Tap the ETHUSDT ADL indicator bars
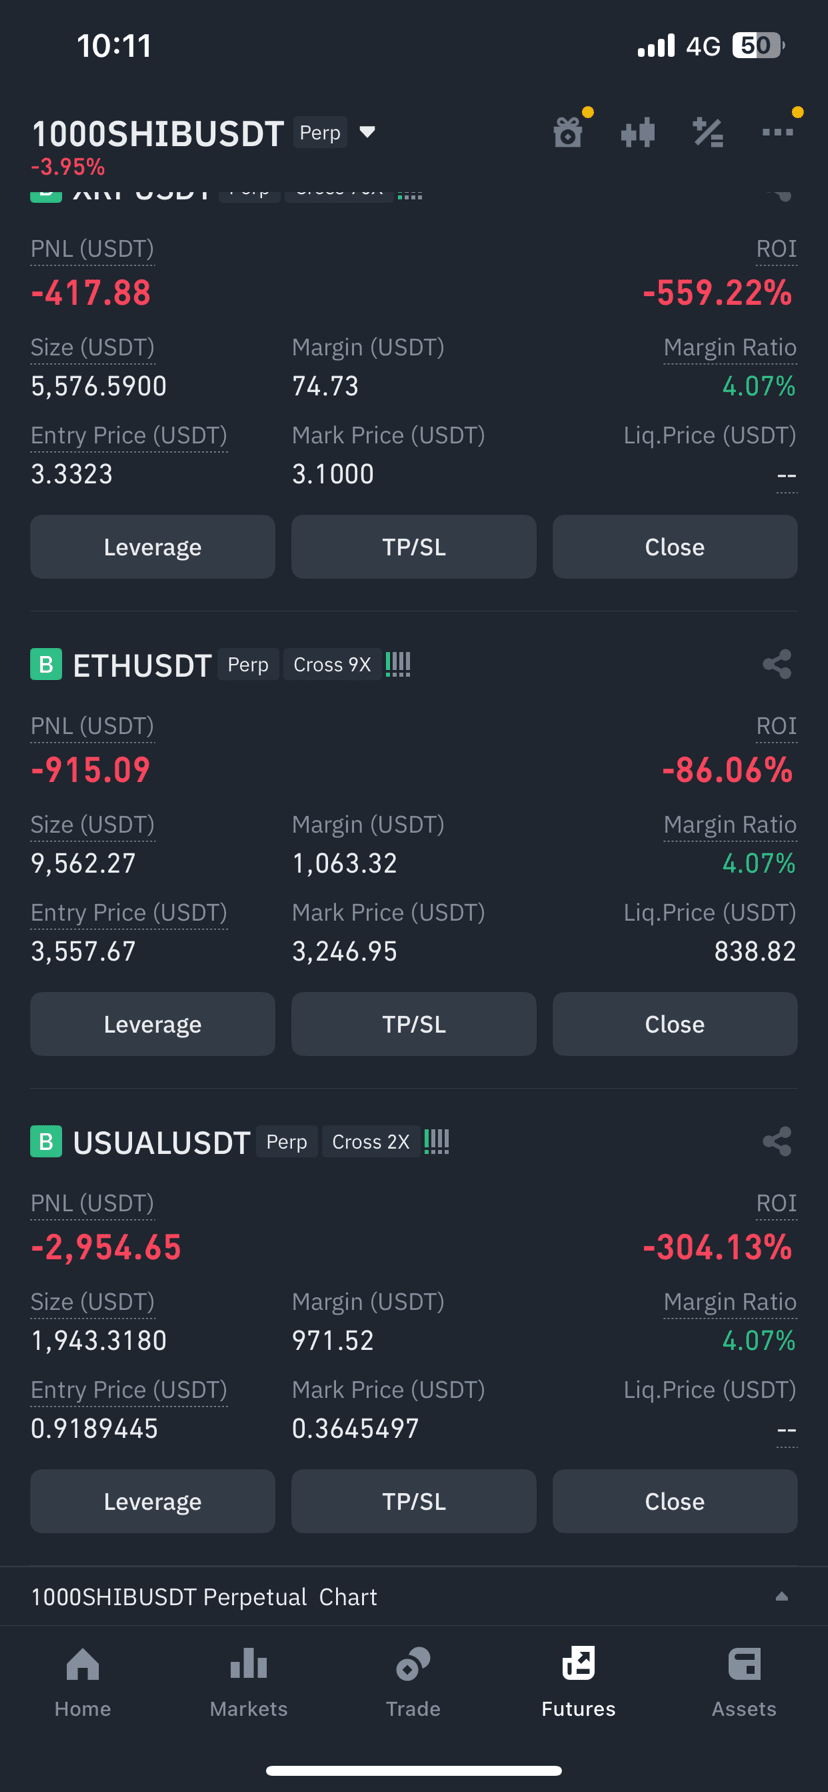The height and width of the screenshot is (1792, 828). click(x=398, y=664)
